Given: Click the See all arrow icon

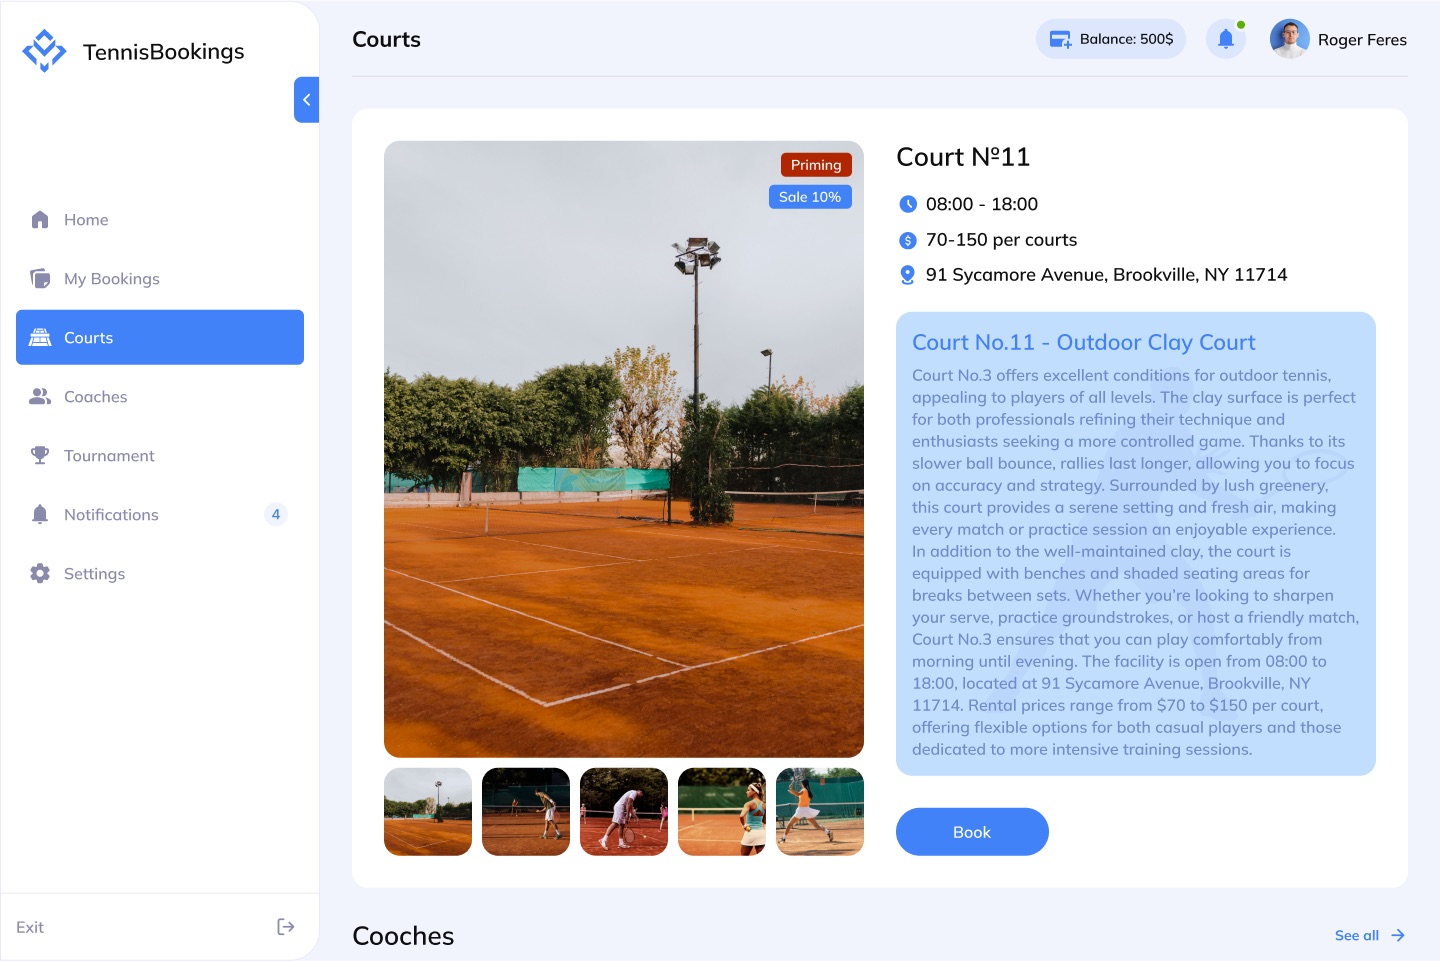Looking at the screenshot, I should 1398,935.
